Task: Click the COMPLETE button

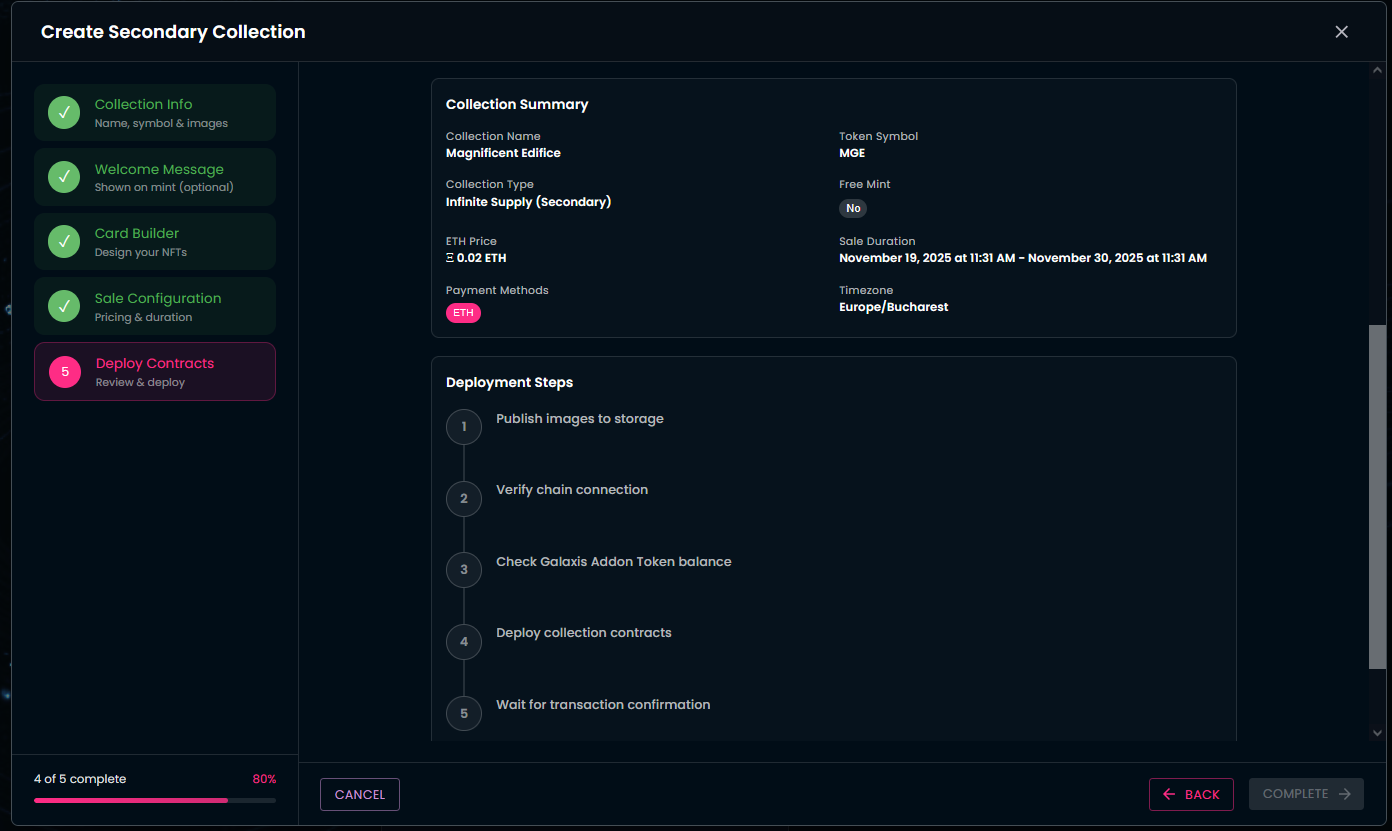Action: [1306, 794]
